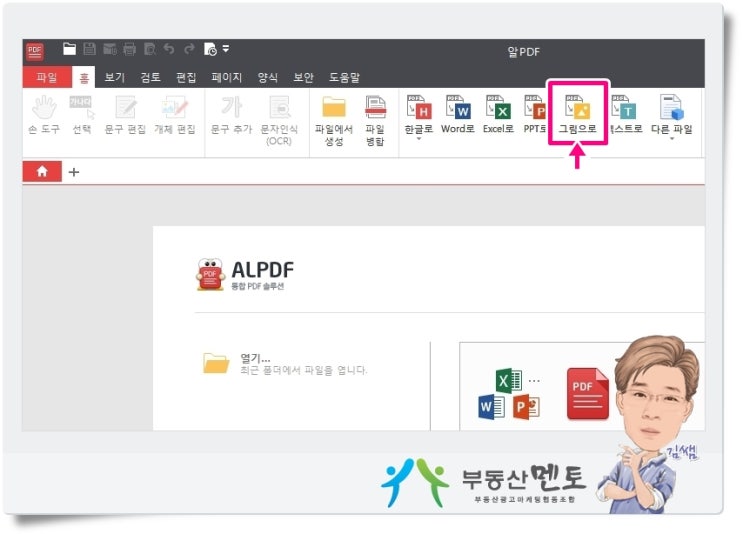
Task: Convert PDF to text with 텍스트로
Action: [x=625, y=114]
